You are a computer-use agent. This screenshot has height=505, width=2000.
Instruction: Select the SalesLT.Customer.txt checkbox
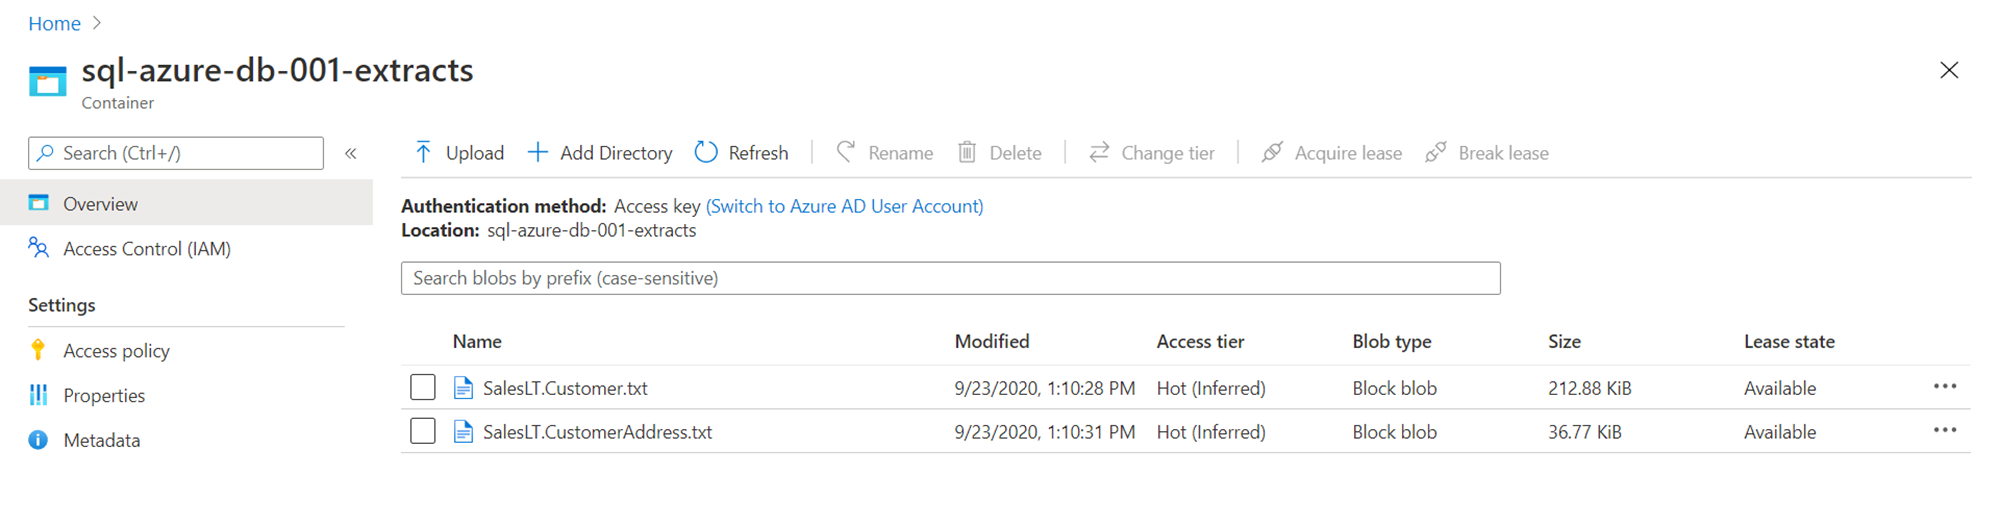tap(423, 387)
